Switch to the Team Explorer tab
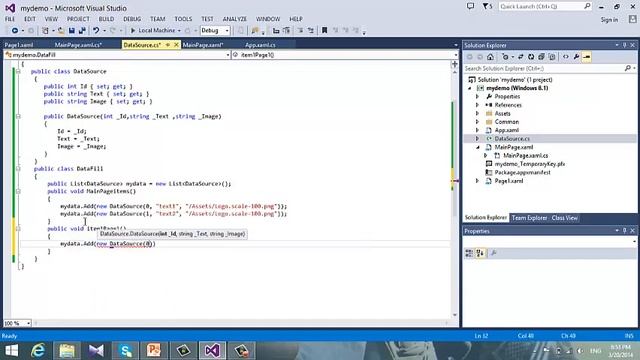640x360 pixels. tap(529, 218)
